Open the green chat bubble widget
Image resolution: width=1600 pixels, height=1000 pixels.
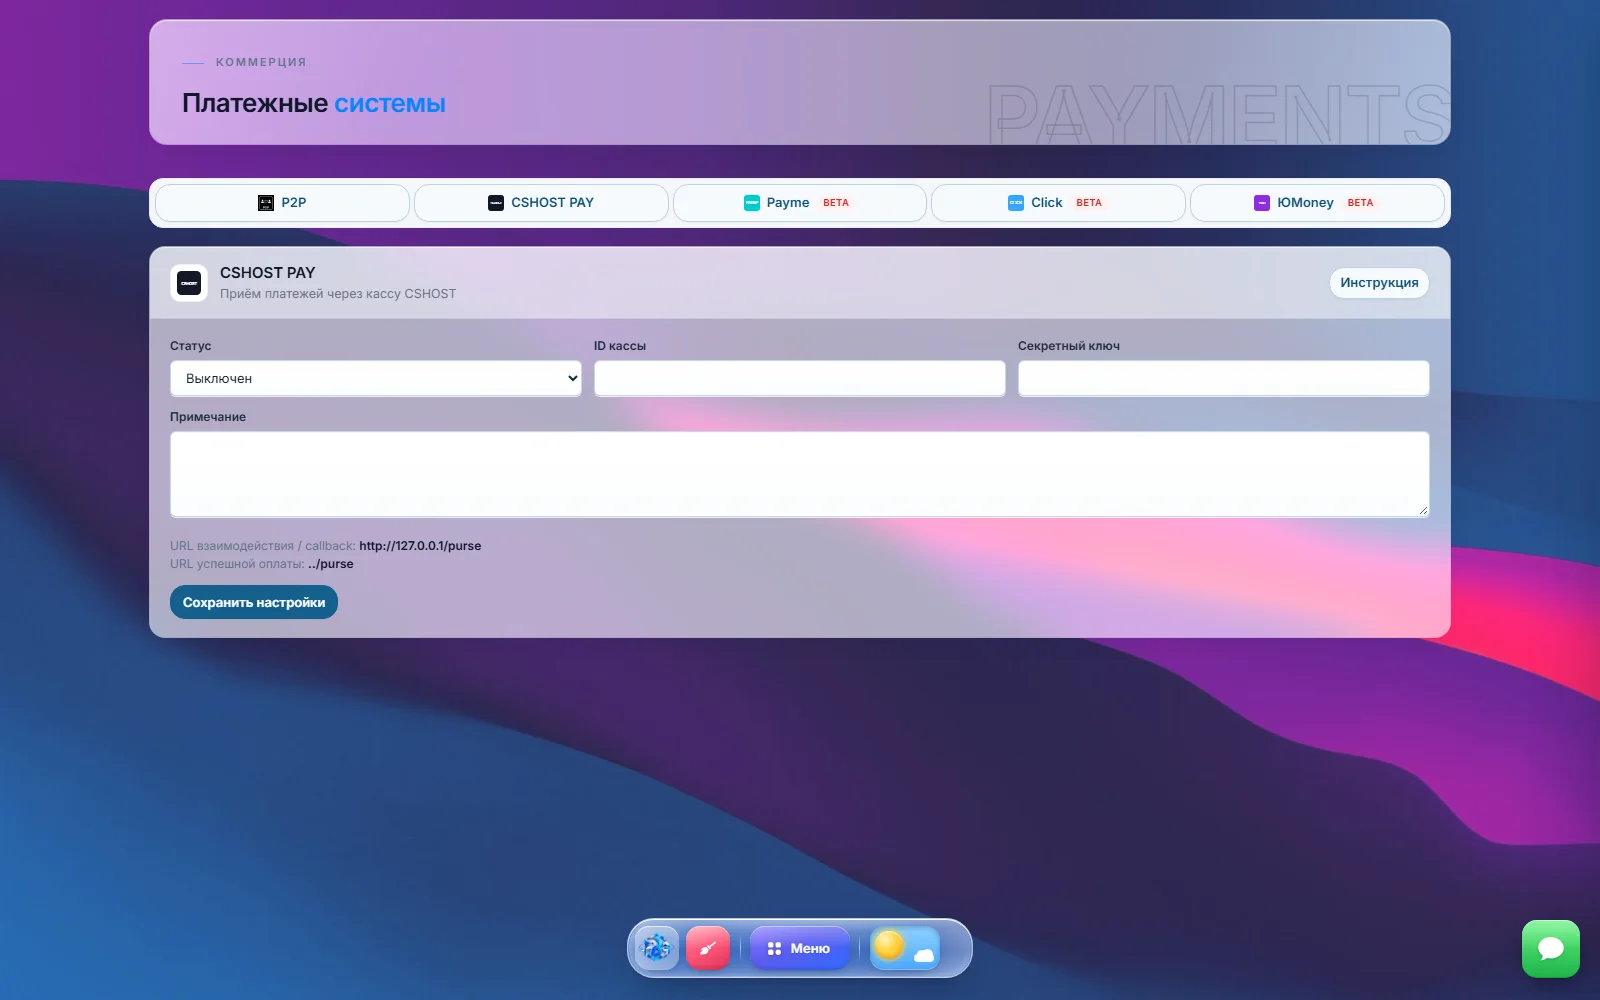click(1551, 949)
